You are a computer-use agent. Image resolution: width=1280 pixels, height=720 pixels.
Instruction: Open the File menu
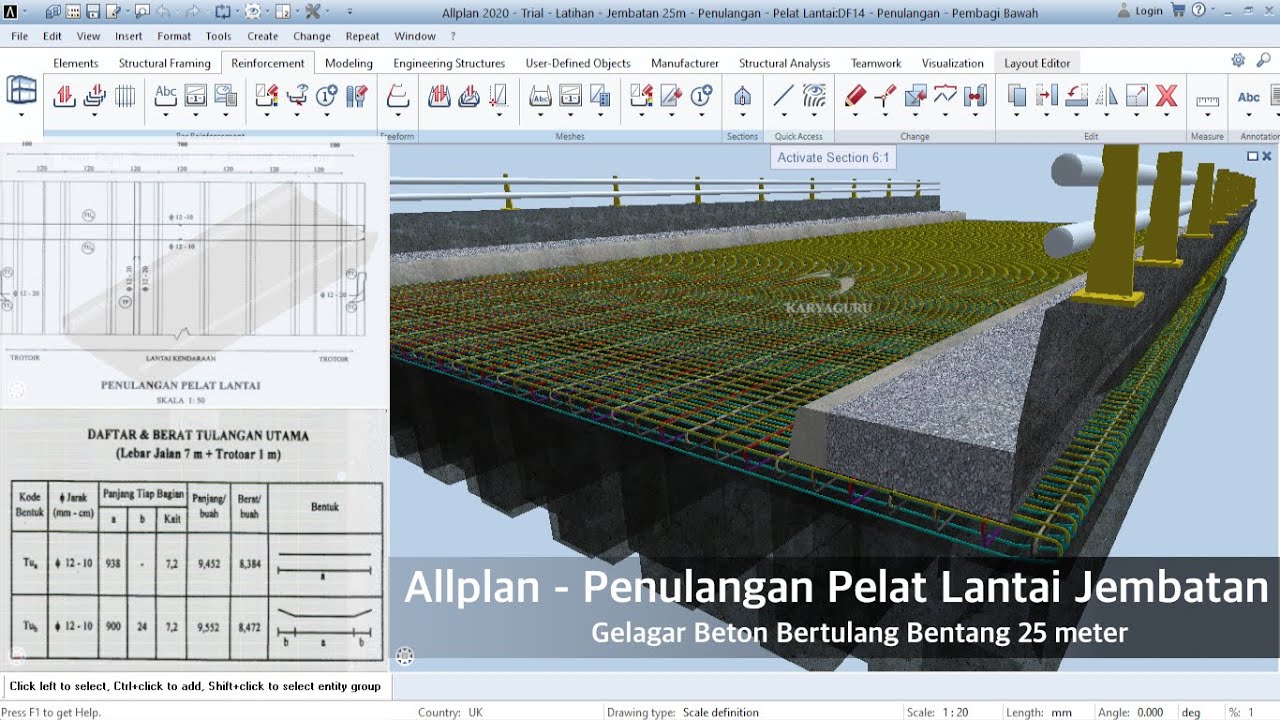click(20, 36)
